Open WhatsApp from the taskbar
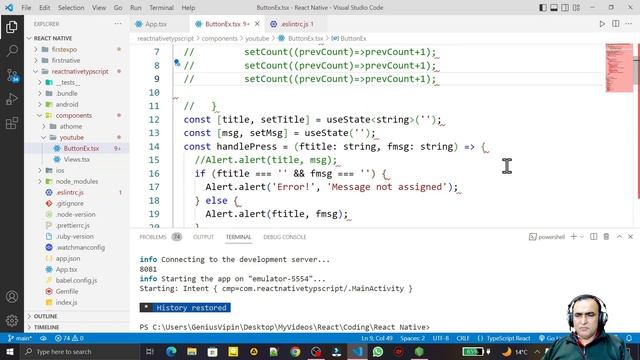The image size is (640, 360). [378, 351]
